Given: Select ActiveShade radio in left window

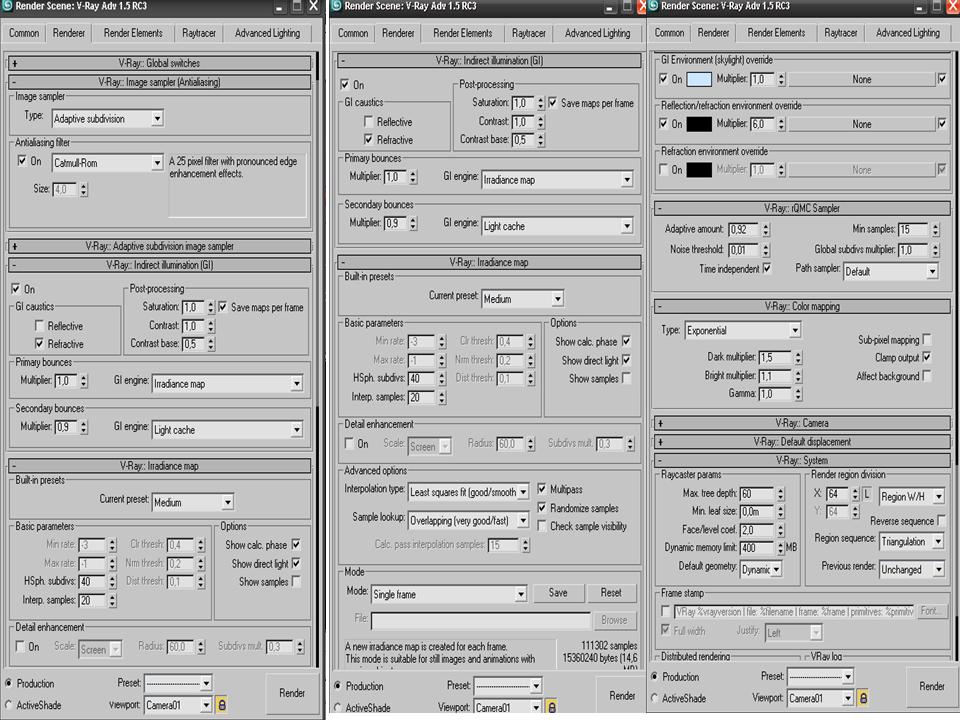Looking at the screenshot, I should click(x=9, y=705).
